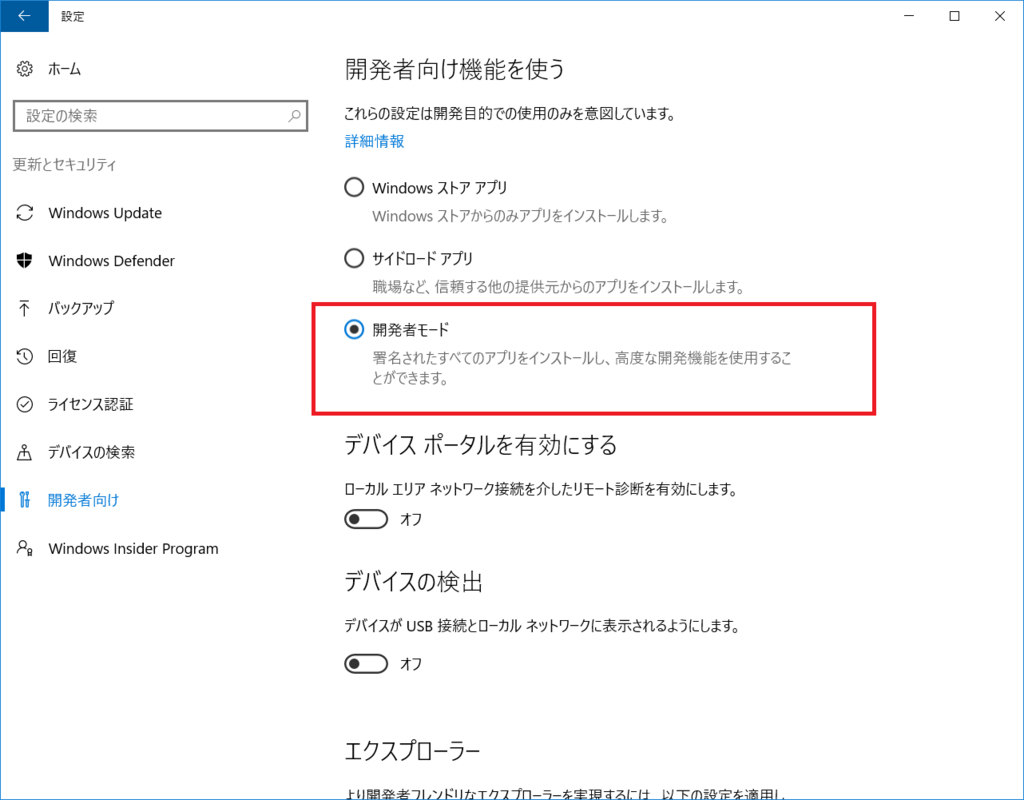This screenshot has height=800, width=1024.
Task: Click the 'デバイスが USB 接続' description text
Action: pyautogui.click(x=542, y=626)
